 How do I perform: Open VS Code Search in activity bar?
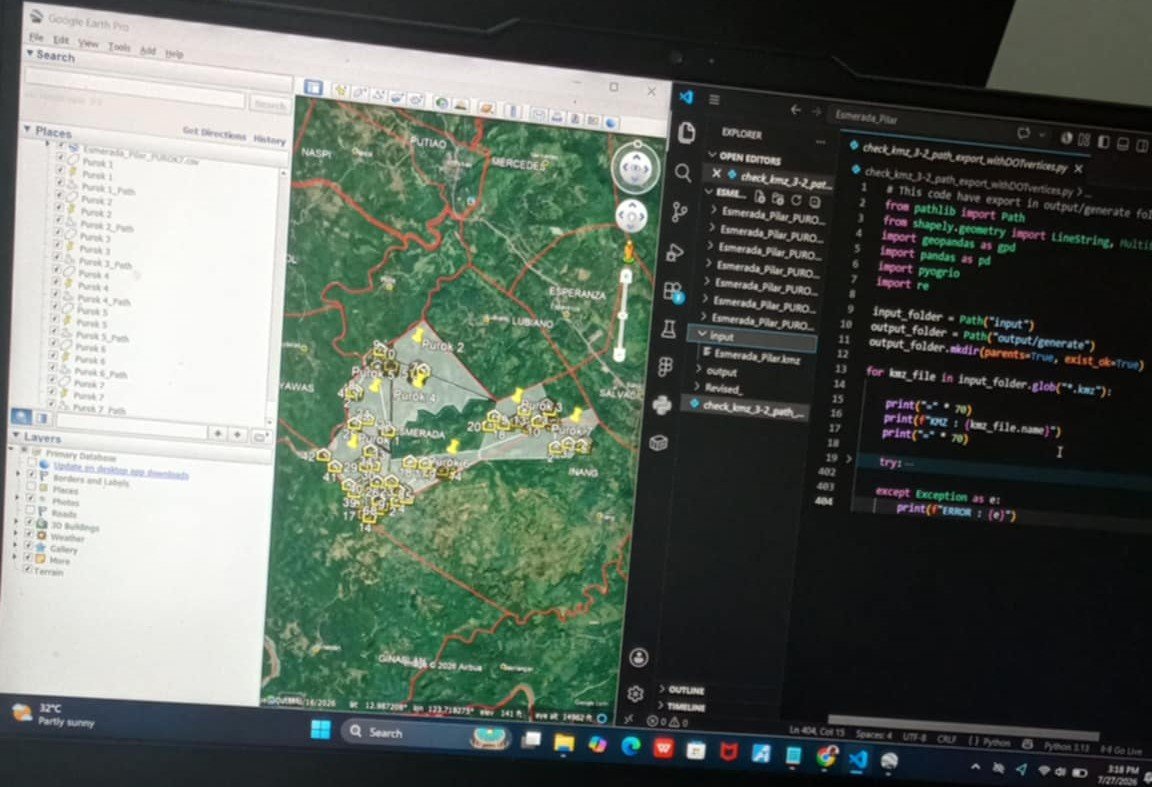tap(683, 173)
